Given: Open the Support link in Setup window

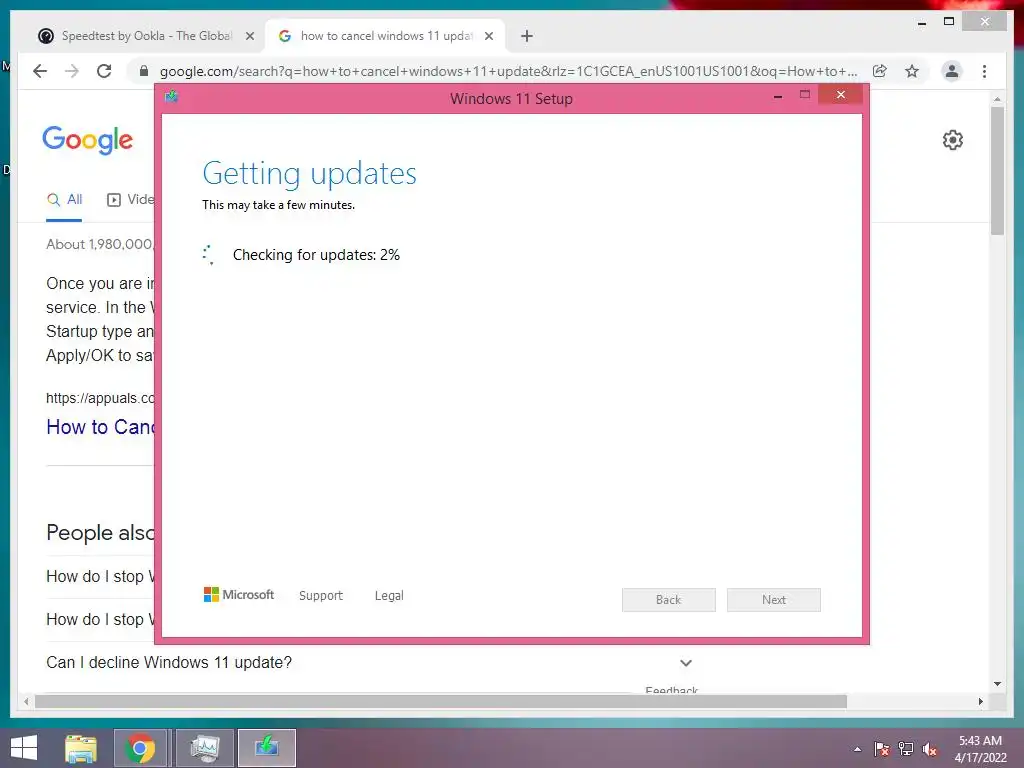Looking at the screenshot, I should [x=321, y=596].
